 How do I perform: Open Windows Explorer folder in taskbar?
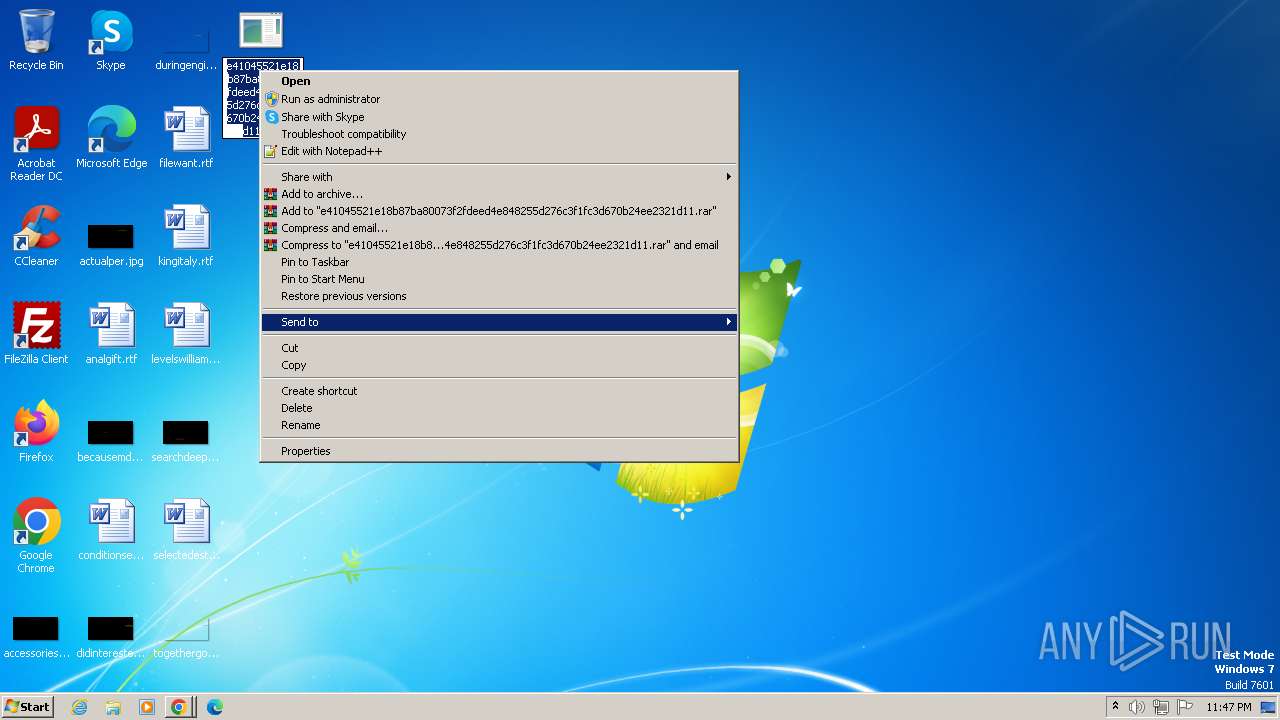pos(113,707)
